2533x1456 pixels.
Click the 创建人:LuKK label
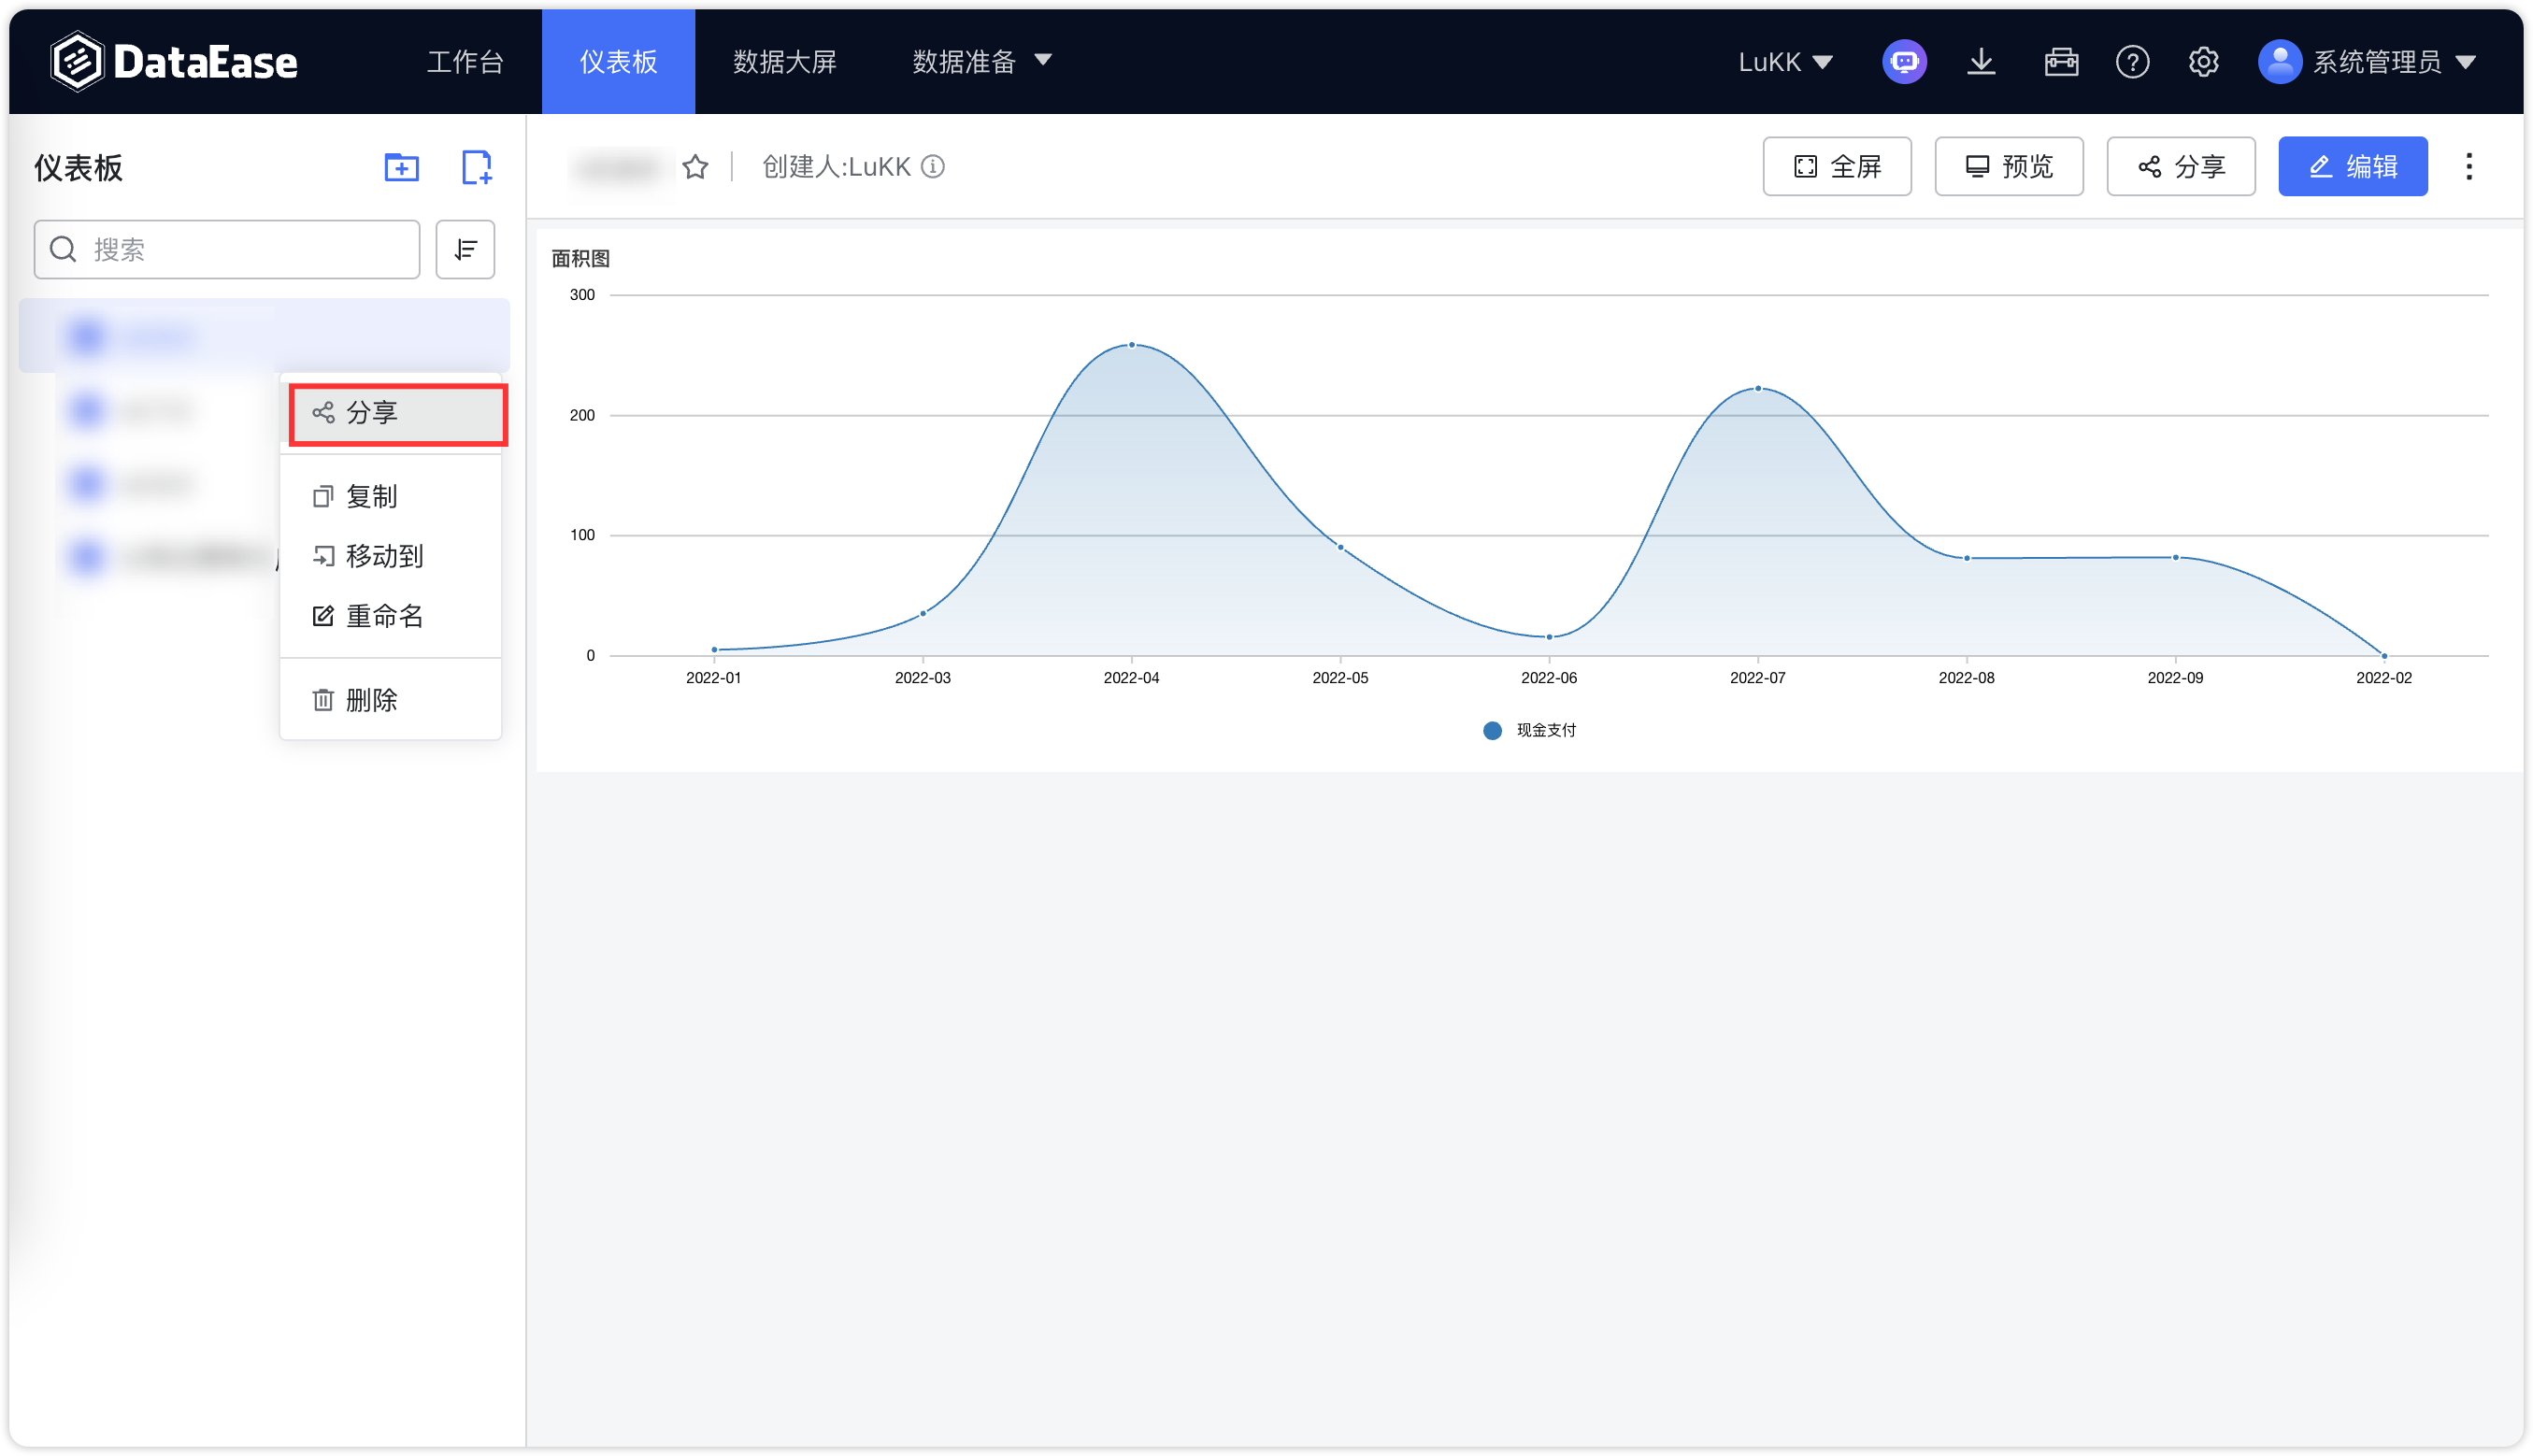836,166
